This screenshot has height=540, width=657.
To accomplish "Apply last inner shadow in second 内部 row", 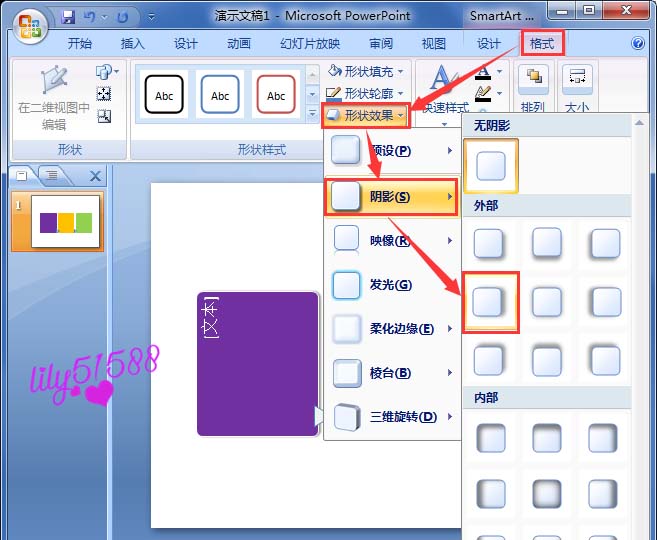I will [603, 494].
